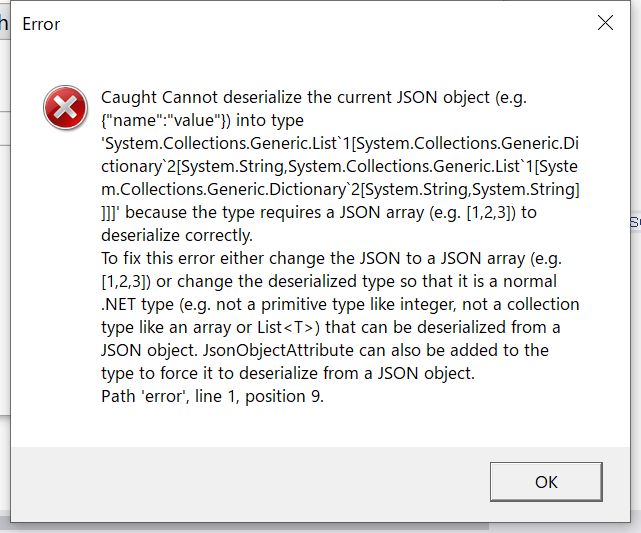Screen dimensions: 641x533
Task: Click the line starting ctionary`2[System.String
Action: point(341,166)
